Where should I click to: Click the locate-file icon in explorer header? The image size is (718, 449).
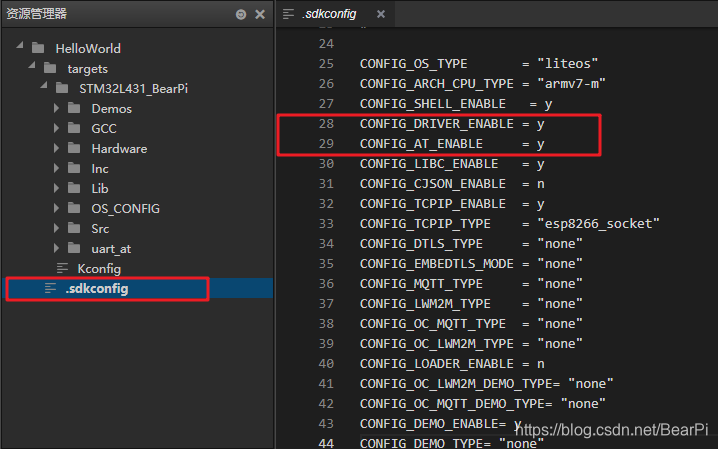coord(241,15)
